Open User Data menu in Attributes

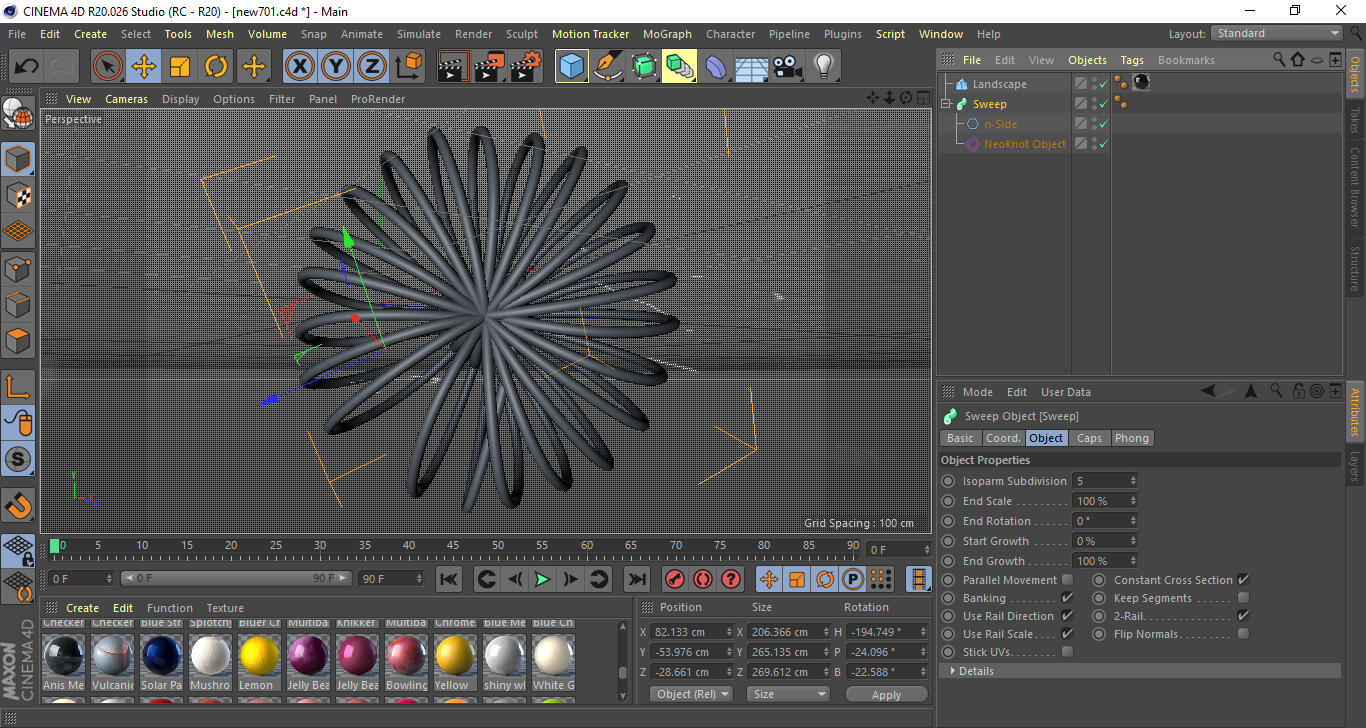click(x=1066, y=392)
